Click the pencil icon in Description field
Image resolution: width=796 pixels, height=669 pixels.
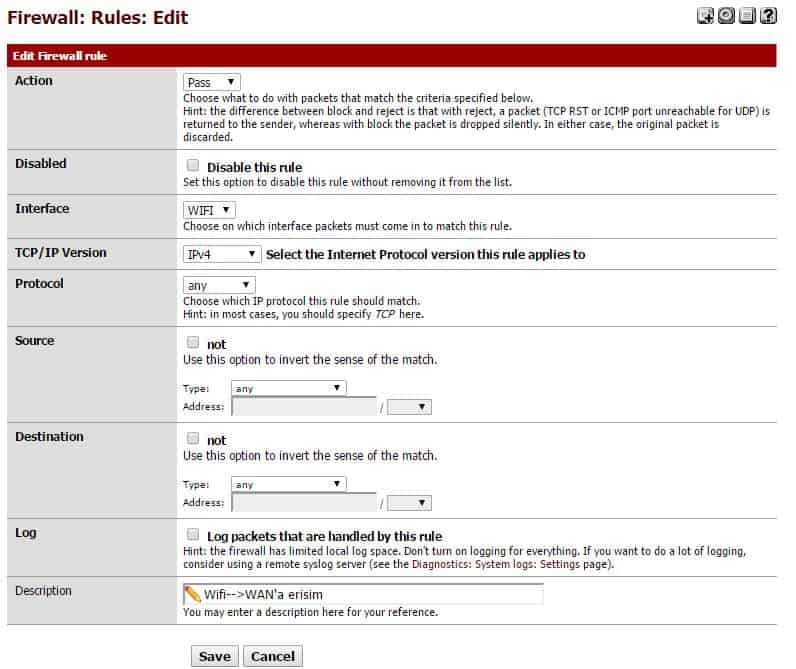pyautogui.click(x=193, y=594)
